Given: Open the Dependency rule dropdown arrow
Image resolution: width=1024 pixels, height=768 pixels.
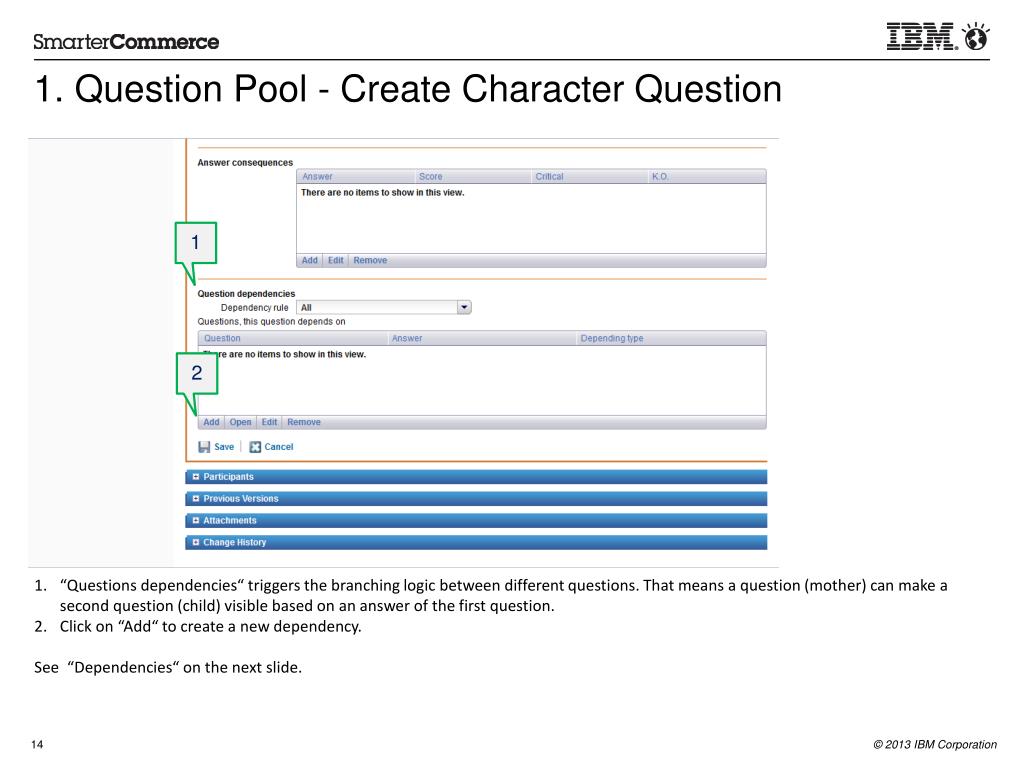Looking at the screenshot, I should pos(464,307).
